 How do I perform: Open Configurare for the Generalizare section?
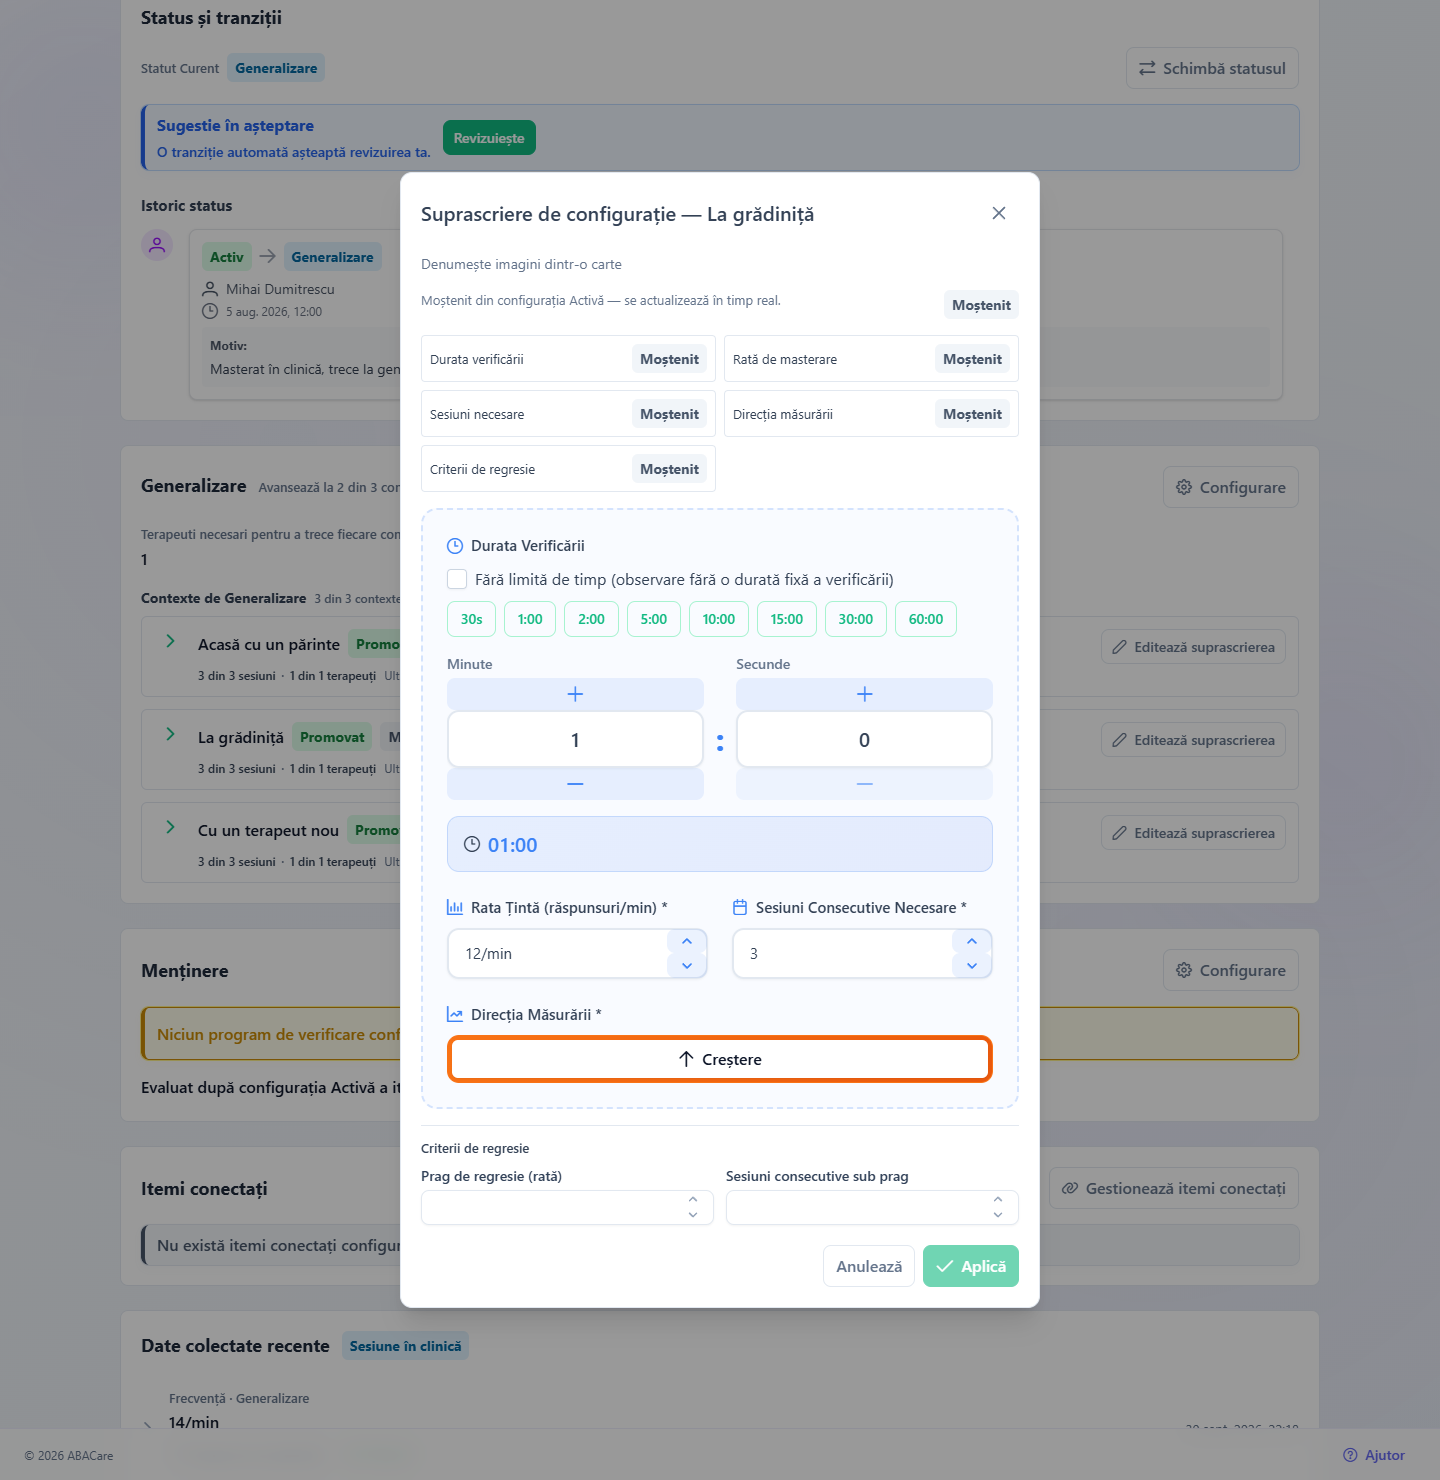tap(1231, 487)
